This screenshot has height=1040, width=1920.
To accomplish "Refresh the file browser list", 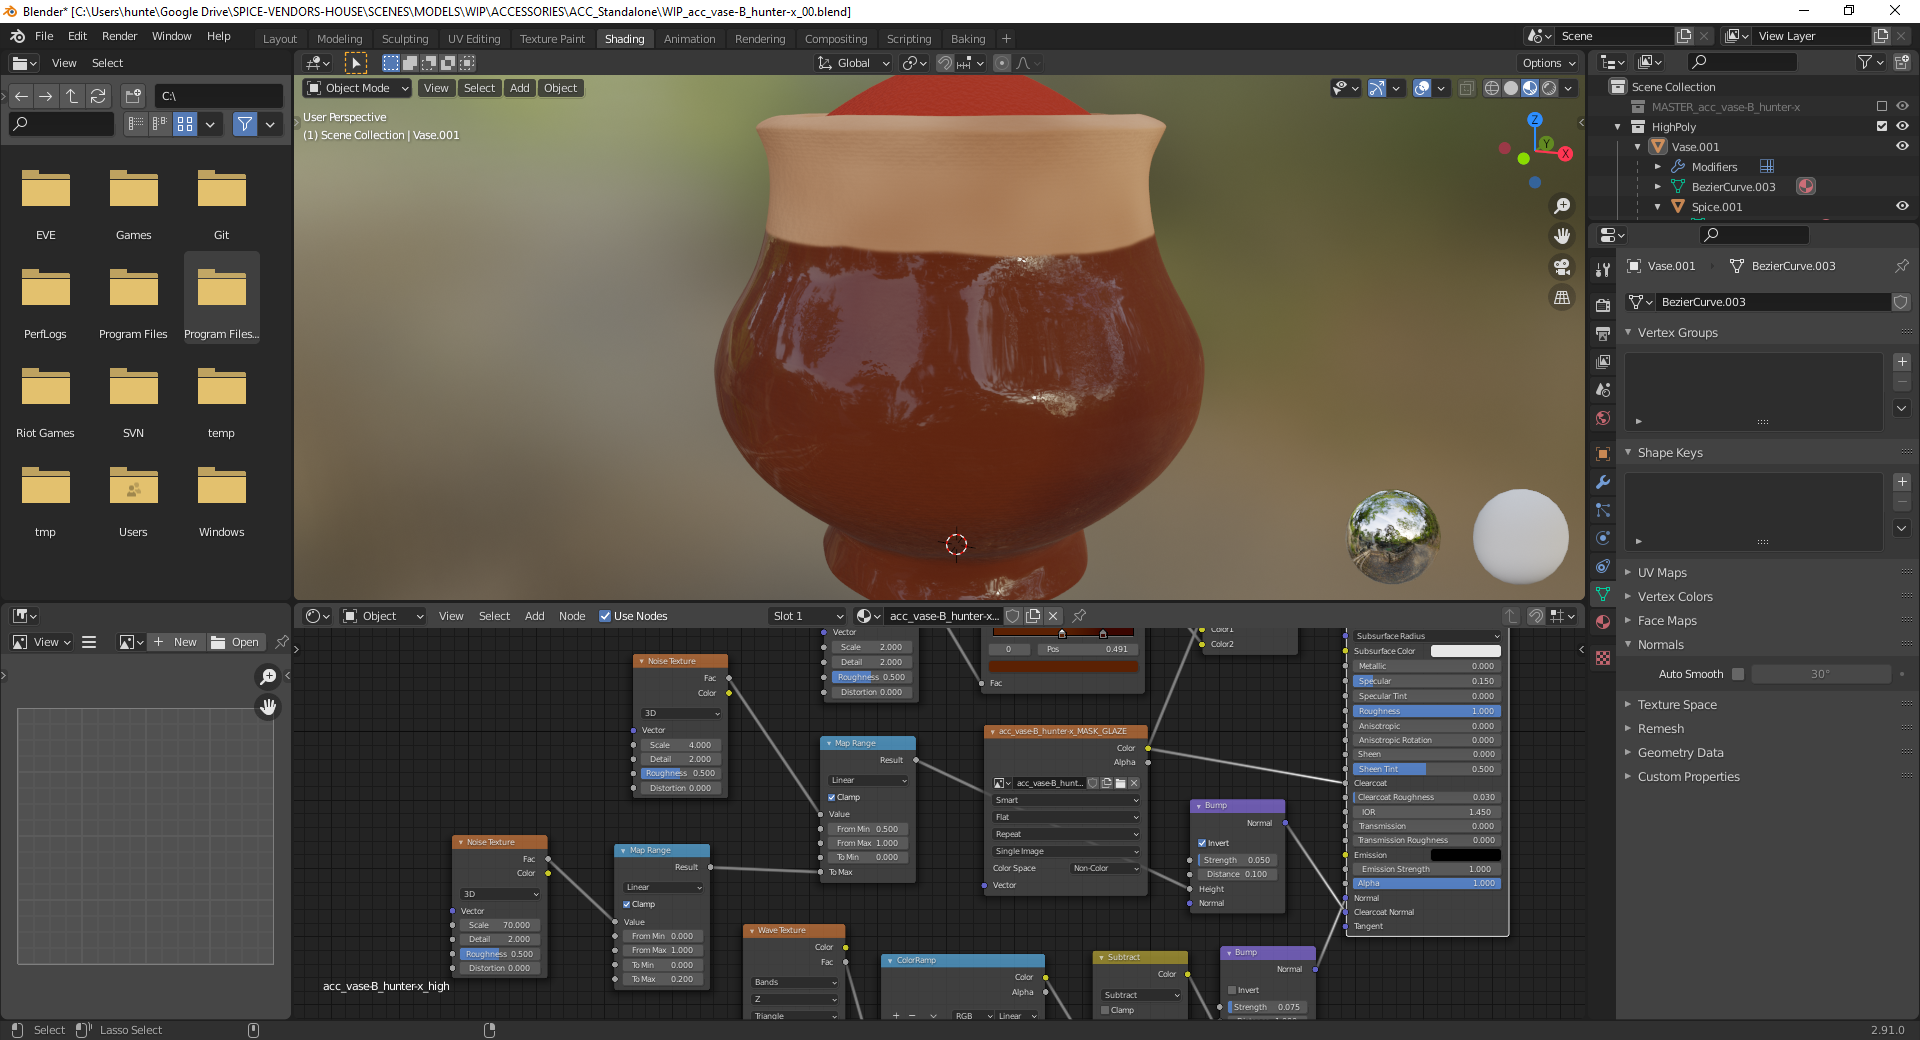I will point(98,96).
